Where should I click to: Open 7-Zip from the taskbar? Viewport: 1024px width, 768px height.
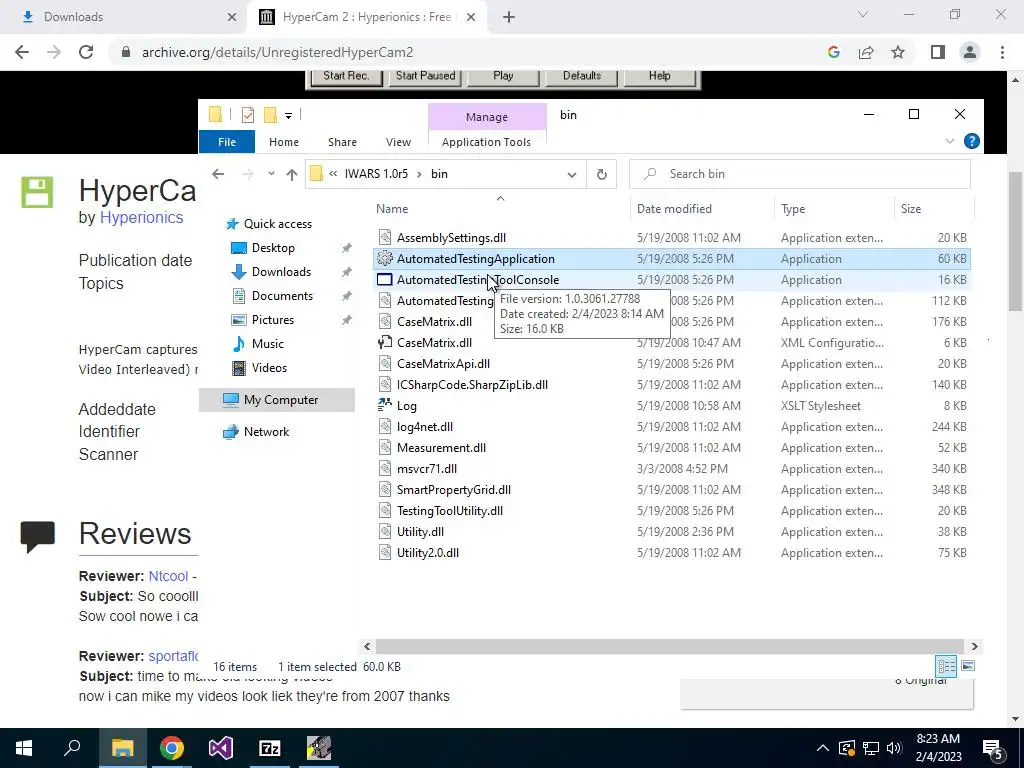[x=270, y=748]
